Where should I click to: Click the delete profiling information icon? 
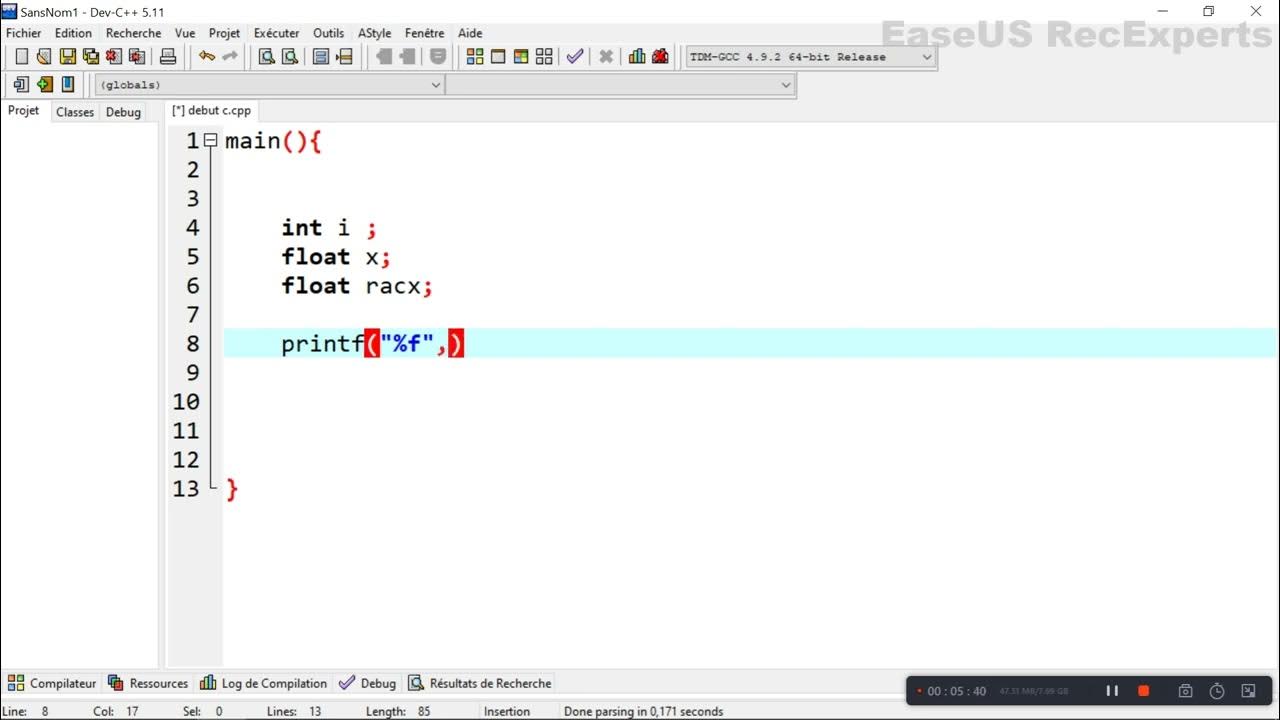[x=660, y=57]
